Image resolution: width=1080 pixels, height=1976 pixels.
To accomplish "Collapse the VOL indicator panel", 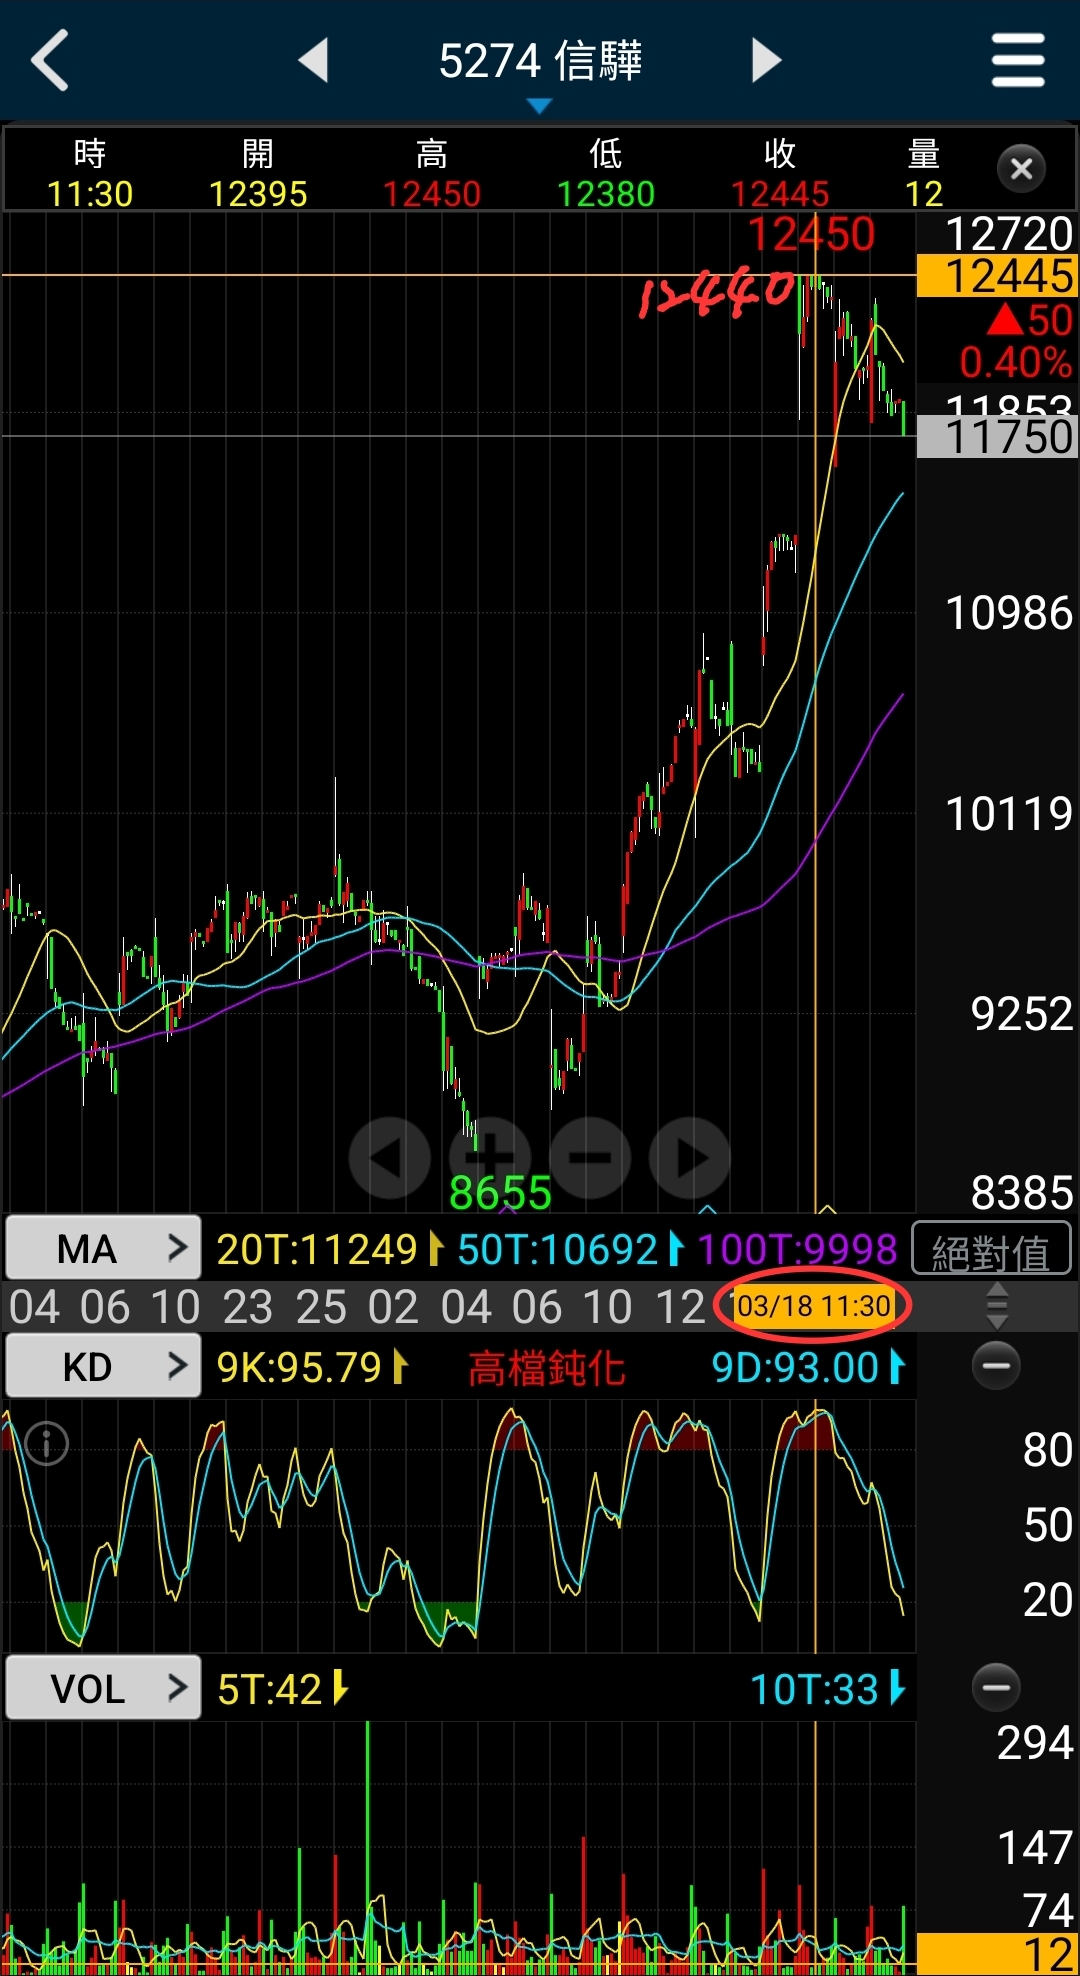I will tap(996, 1688).
